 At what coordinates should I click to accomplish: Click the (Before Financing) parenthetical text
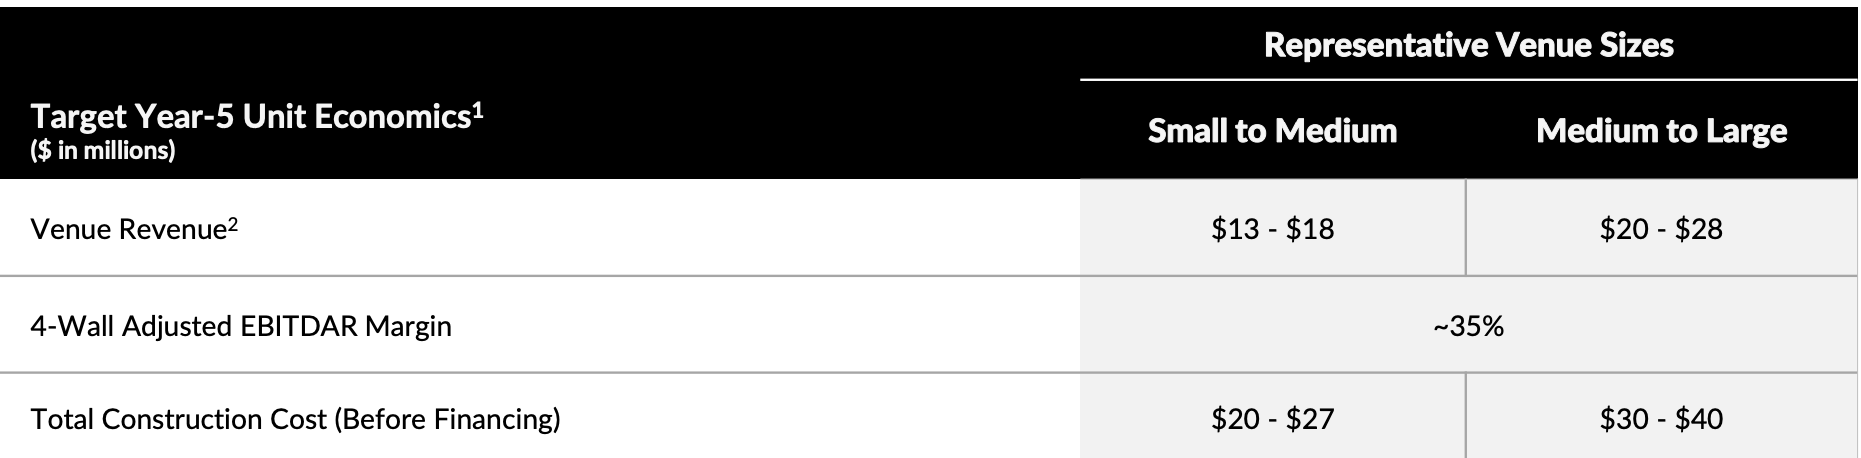coord(446,419)
